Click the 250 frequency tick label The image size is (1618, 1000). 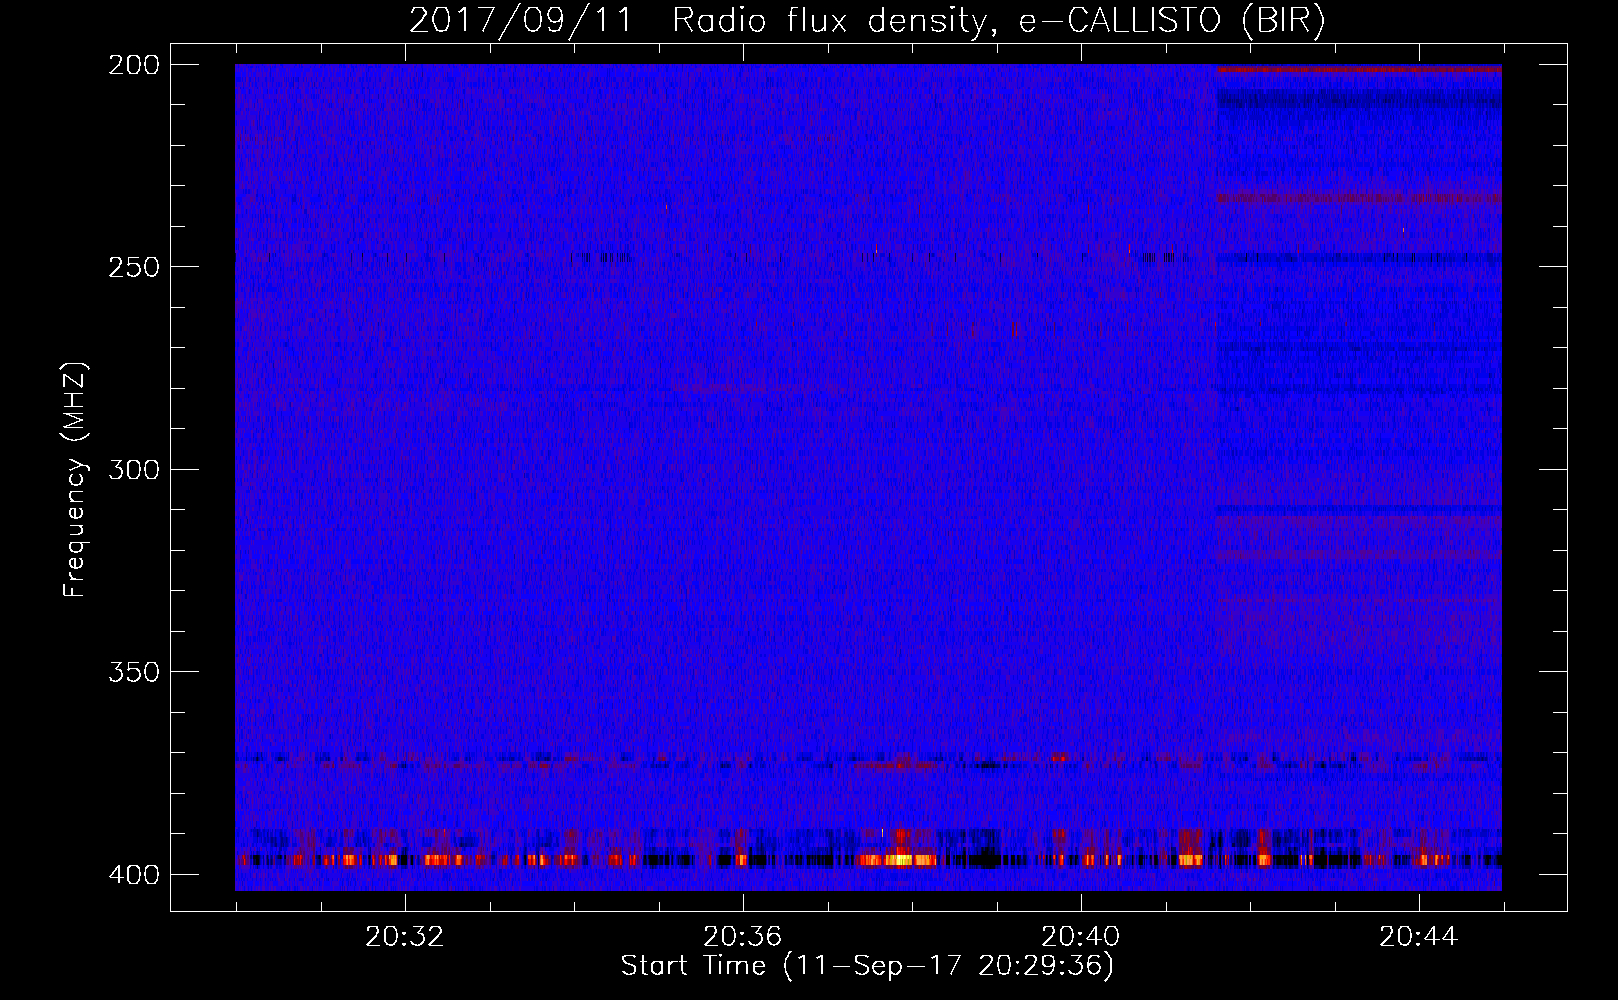pyautogui.click(x=133, y=267)
